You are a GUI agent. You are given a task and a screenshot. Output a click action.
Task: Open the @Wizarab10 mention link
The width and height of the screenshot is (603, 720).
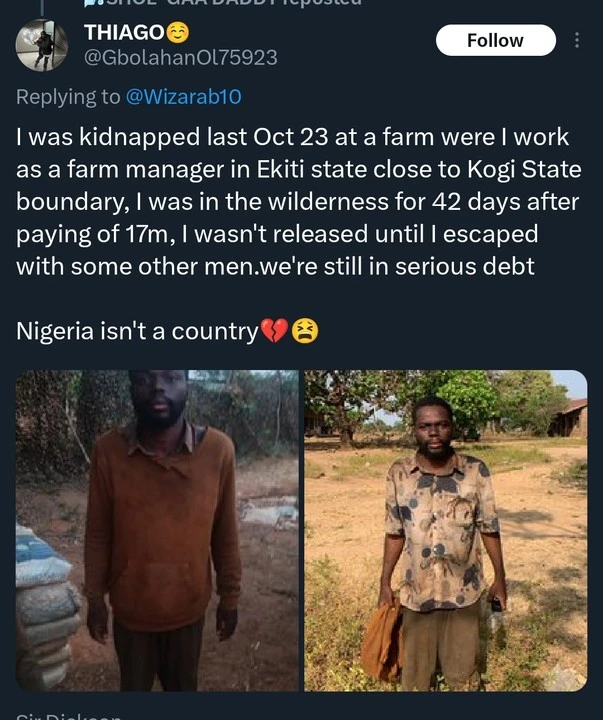coord(184,97)
